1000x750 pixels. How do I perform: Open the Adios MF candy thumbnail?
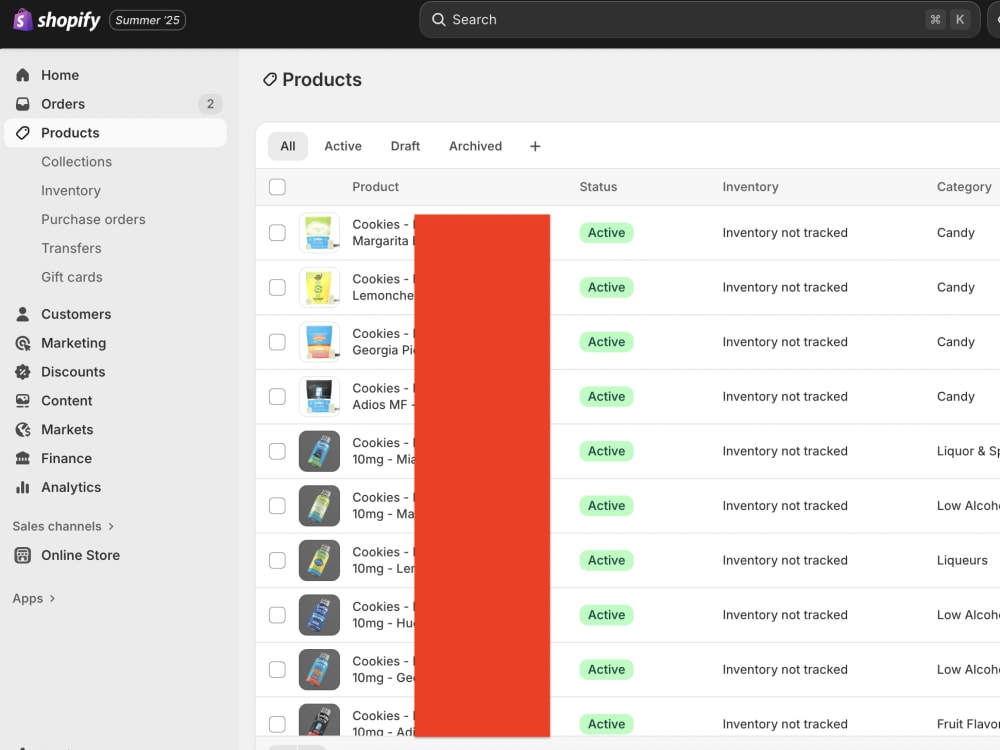(x=319, y=397)
